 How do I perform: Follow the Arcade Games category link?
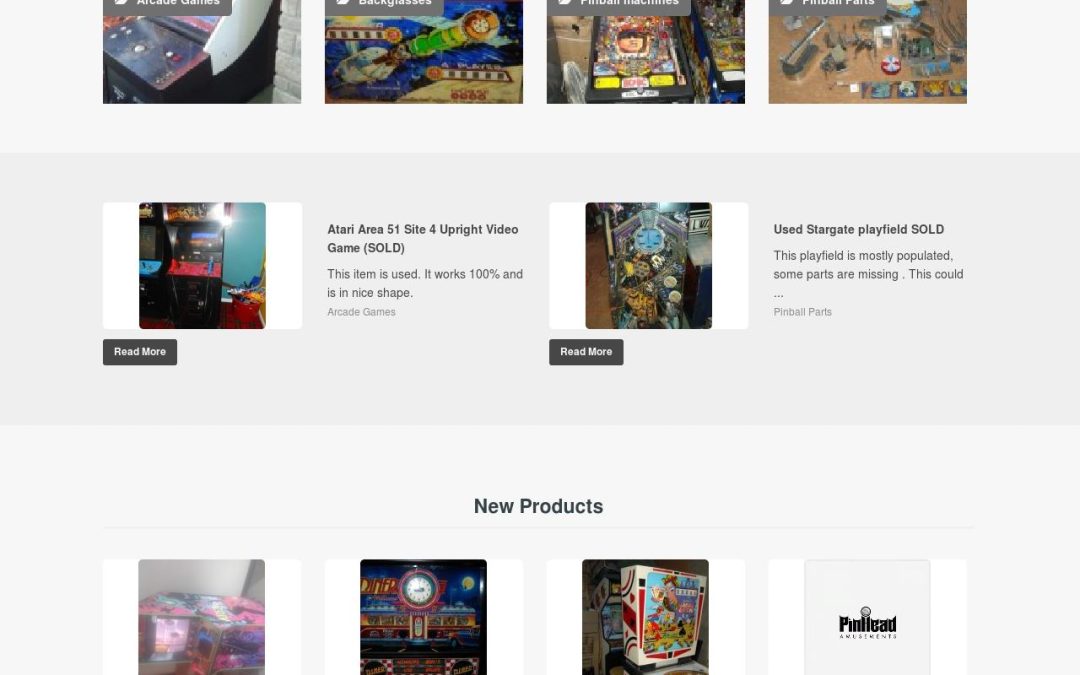361,312
